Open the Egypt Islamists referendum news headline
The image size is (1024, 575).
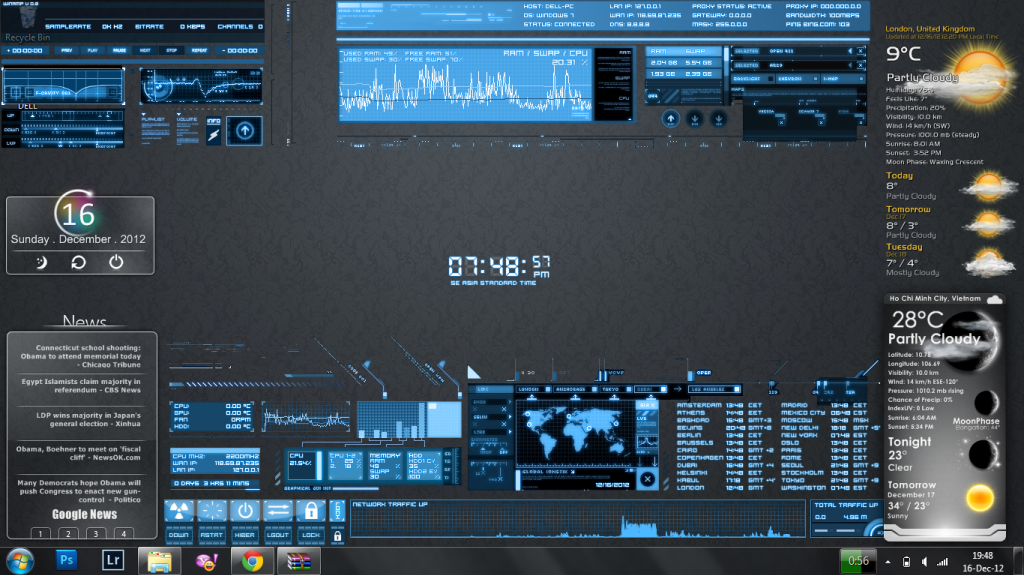[x=81, y=386]
